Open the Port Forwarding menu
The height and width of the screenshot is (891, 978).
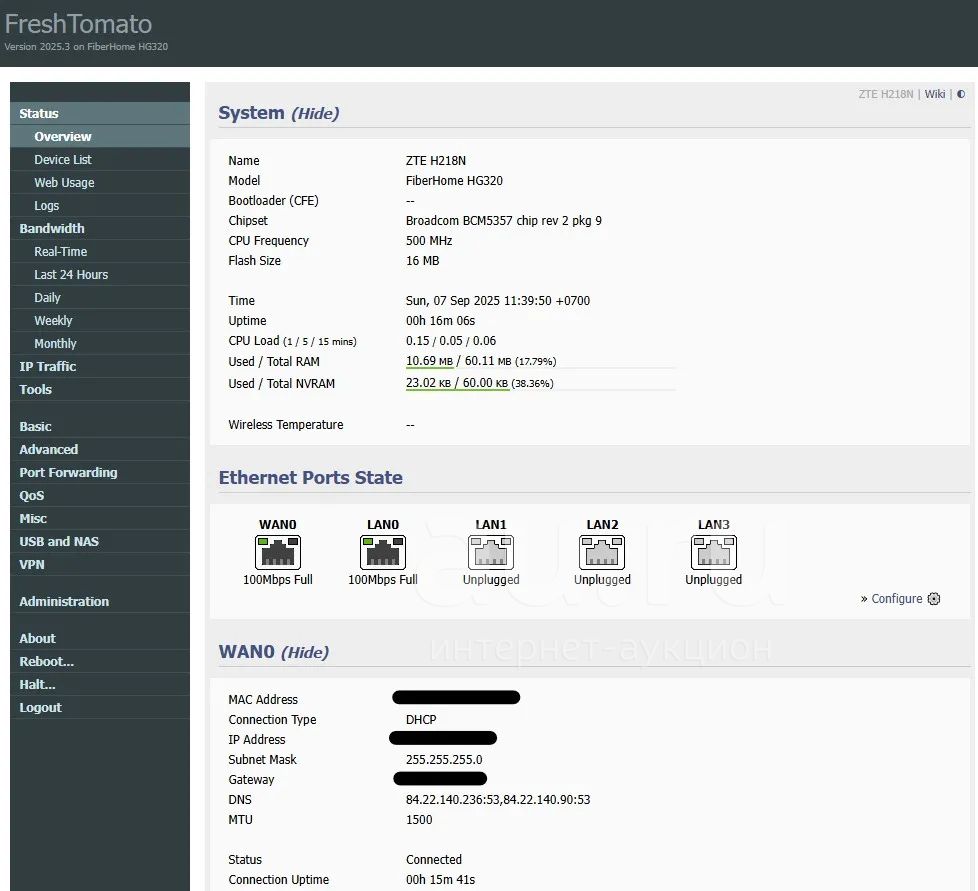(100, 473)
